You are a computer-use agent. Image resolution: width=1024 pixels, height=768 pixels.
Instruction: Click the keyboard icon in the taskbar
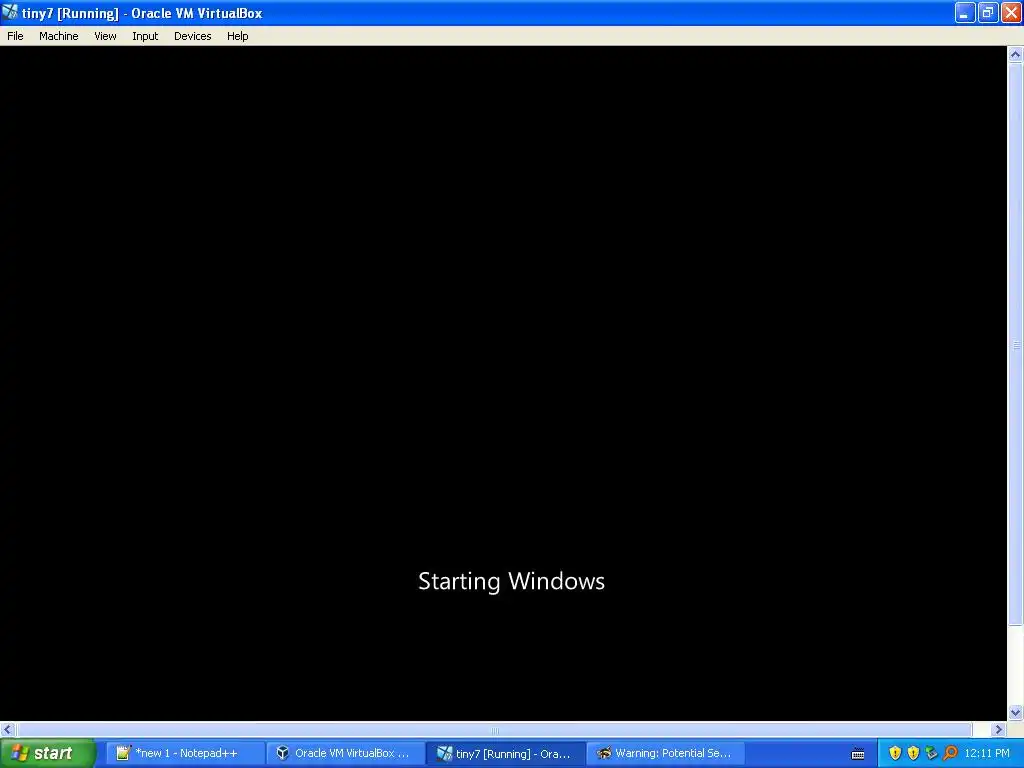click(x=858, y=754)
